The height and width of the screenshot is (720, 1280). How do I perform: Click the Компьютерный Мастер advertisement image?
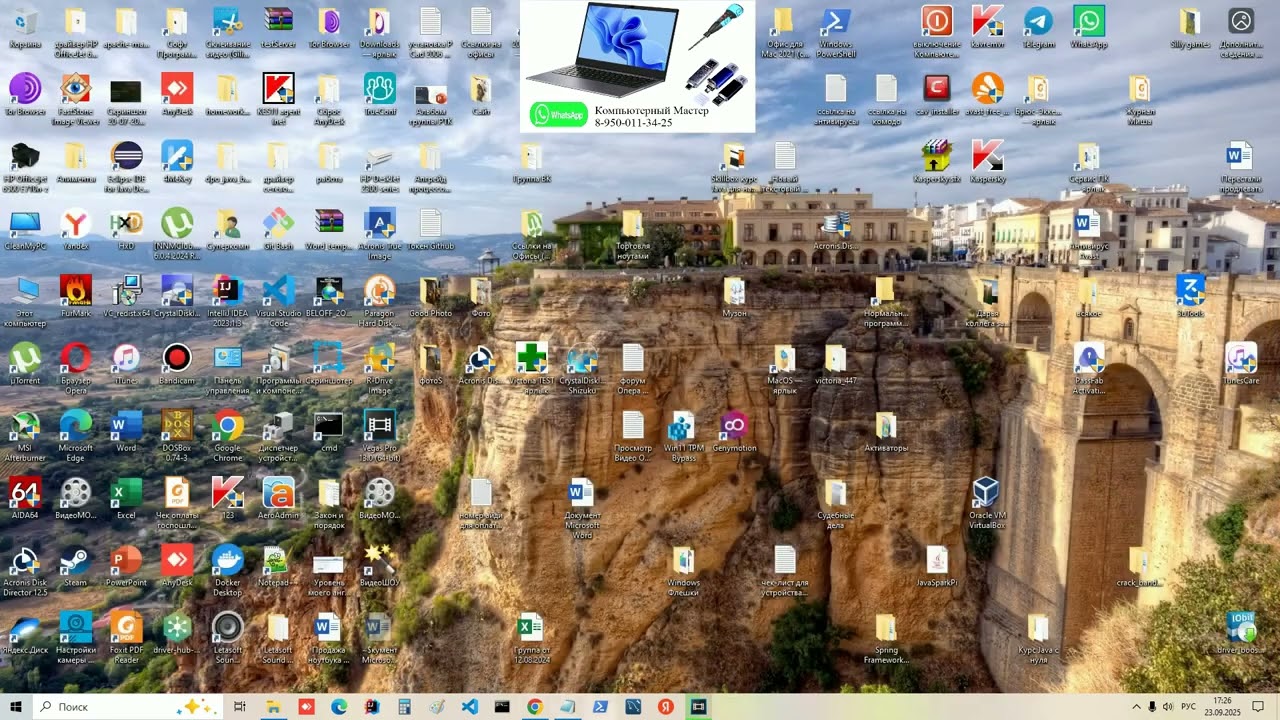(637, 66)
